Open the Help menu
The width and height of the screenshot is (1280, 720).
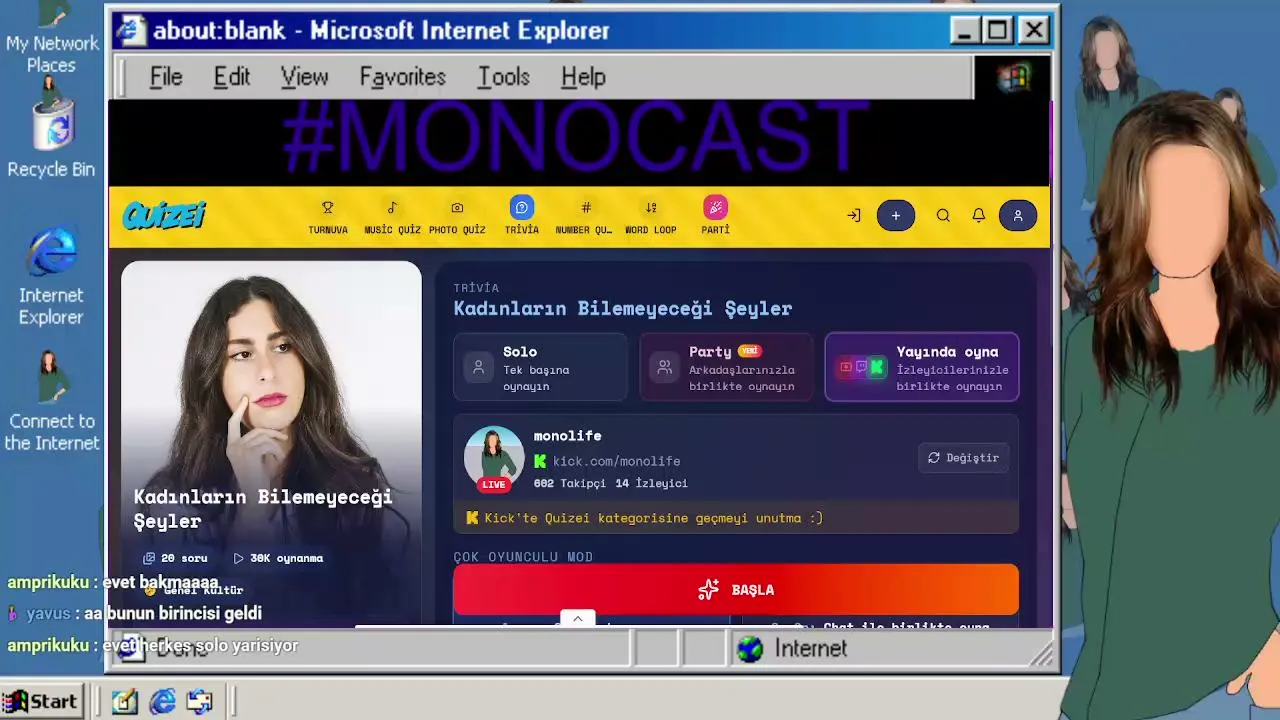point(583,77)
